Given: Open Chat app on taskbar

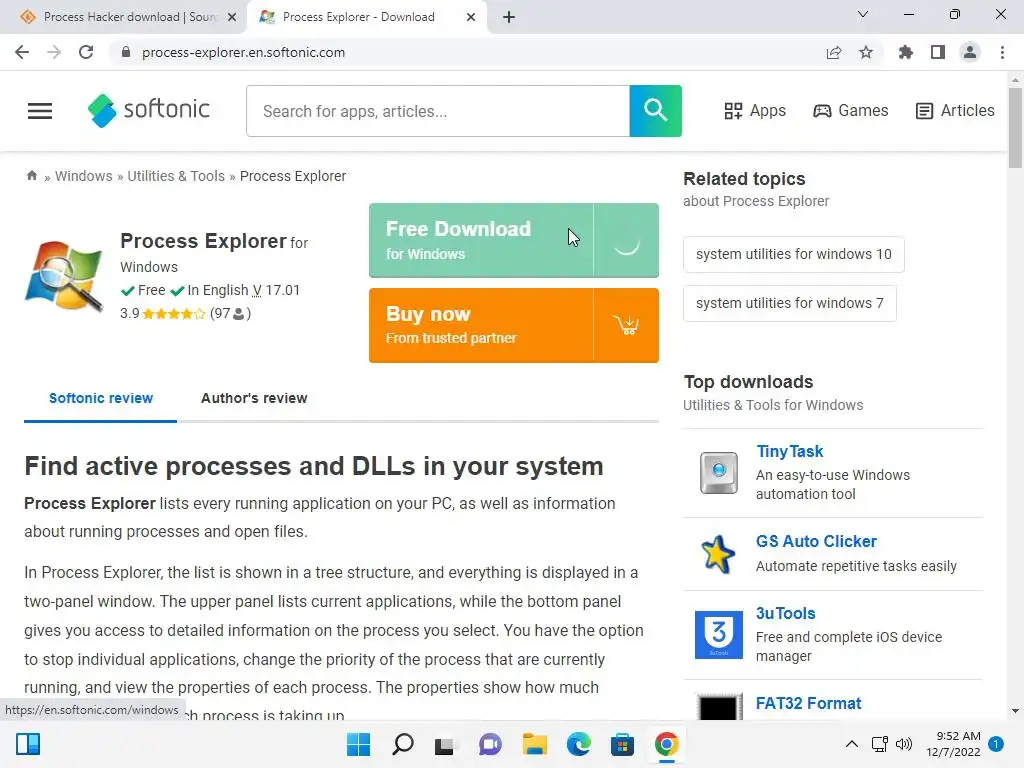Looking at the screenshot, I should pos(490,744).
